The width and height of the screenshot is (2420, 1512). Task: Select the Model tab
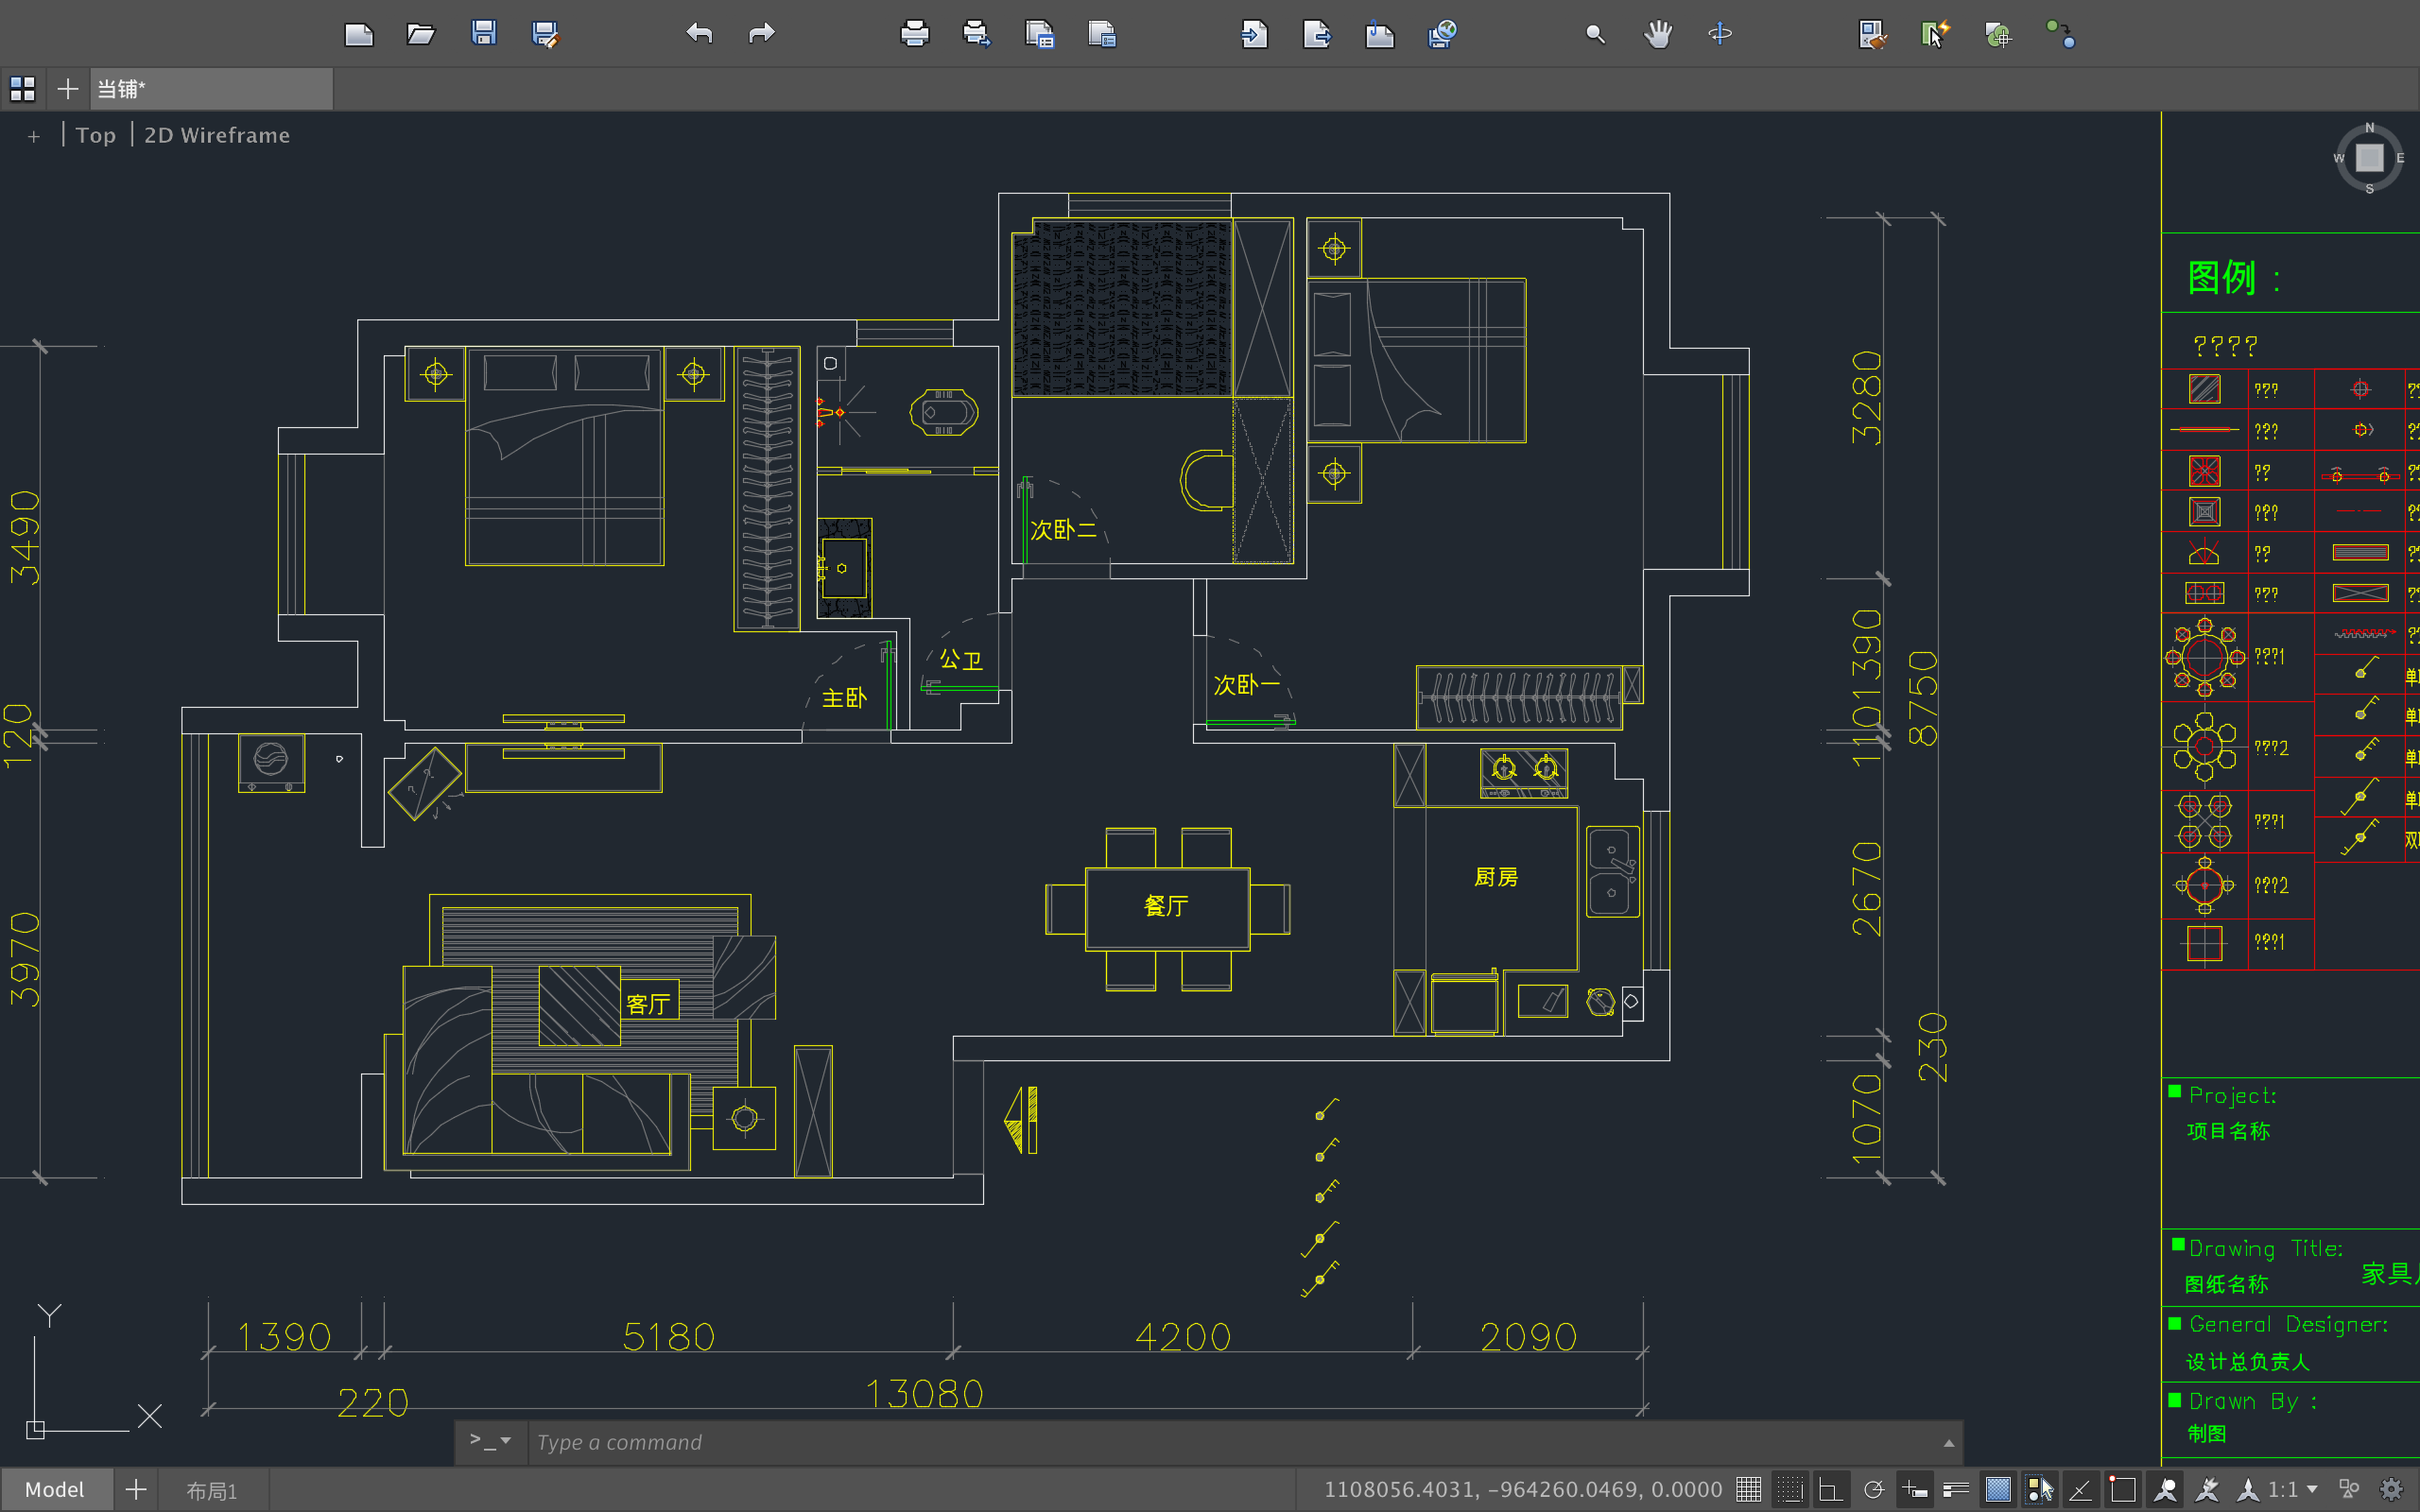(x=55, y=1490)
